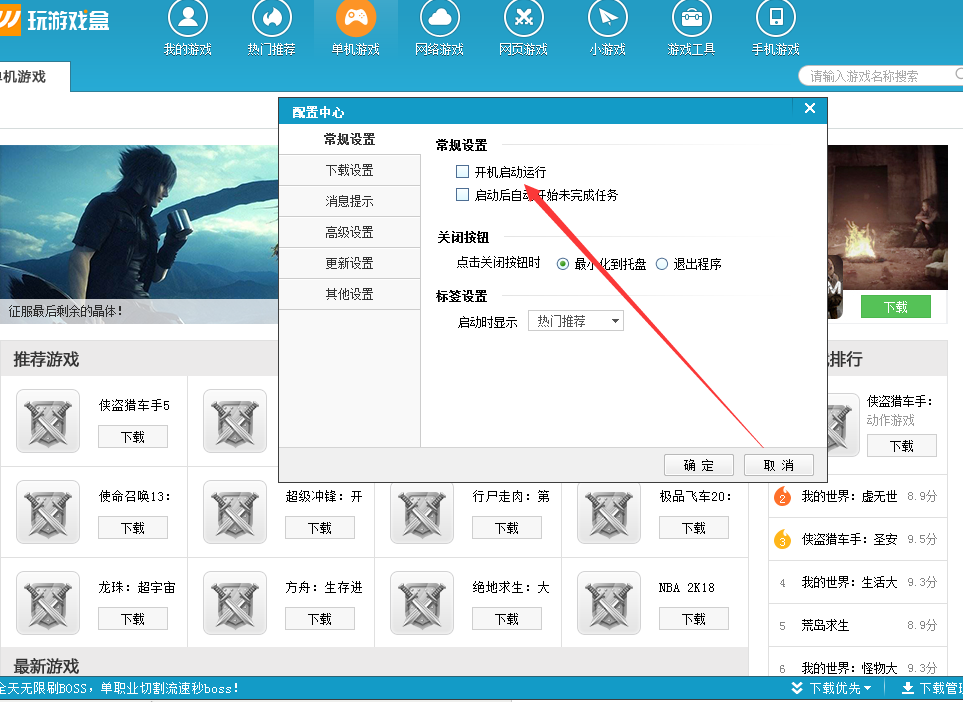The image size is (963, 702).
Task: Switch to the 下载设置 settings tab
Action: (x=349, y=170)
